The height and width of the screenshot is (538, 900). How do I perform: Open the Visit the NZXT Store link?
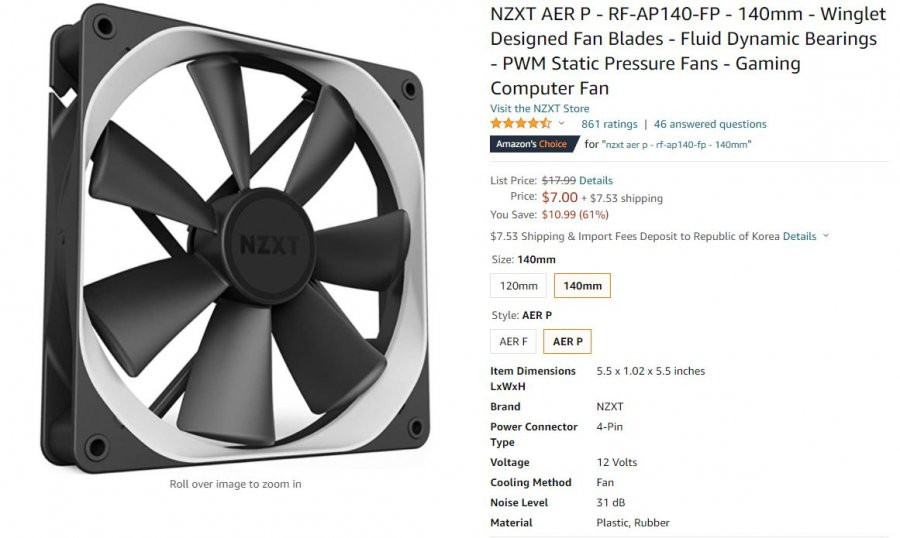[x=540, y=109]
